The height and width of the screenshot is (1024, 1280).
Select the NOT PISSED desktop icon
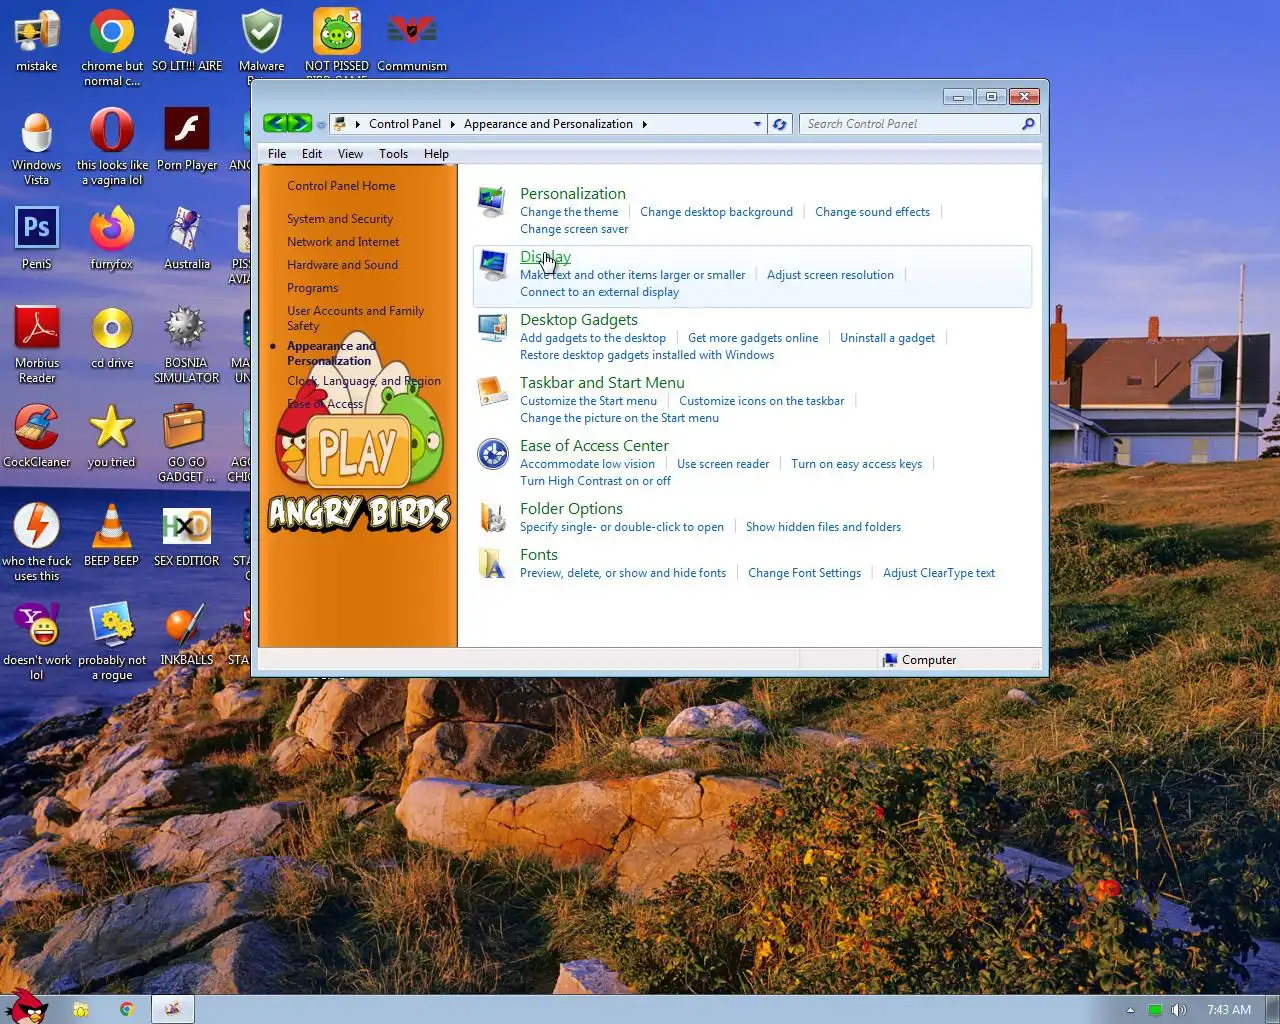tap(337, 40)
